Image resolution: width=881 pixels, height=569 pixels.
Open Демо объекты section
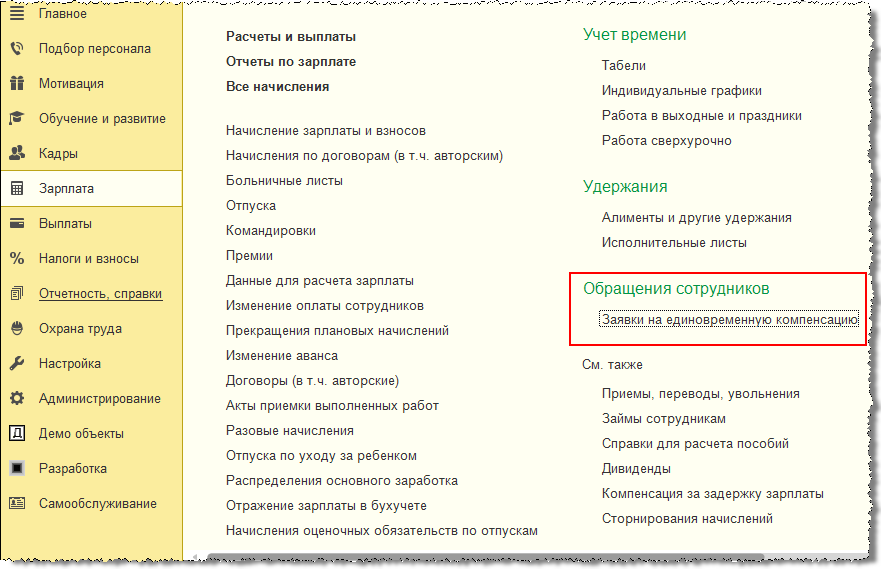coord(81,434)
